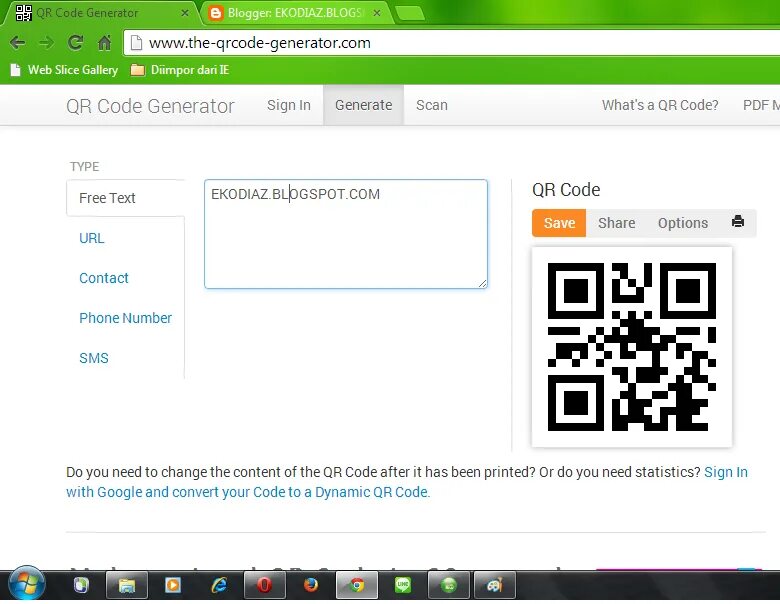The image size is (780, 604).
Task: Open the Share option
Action: pos(616,223)
